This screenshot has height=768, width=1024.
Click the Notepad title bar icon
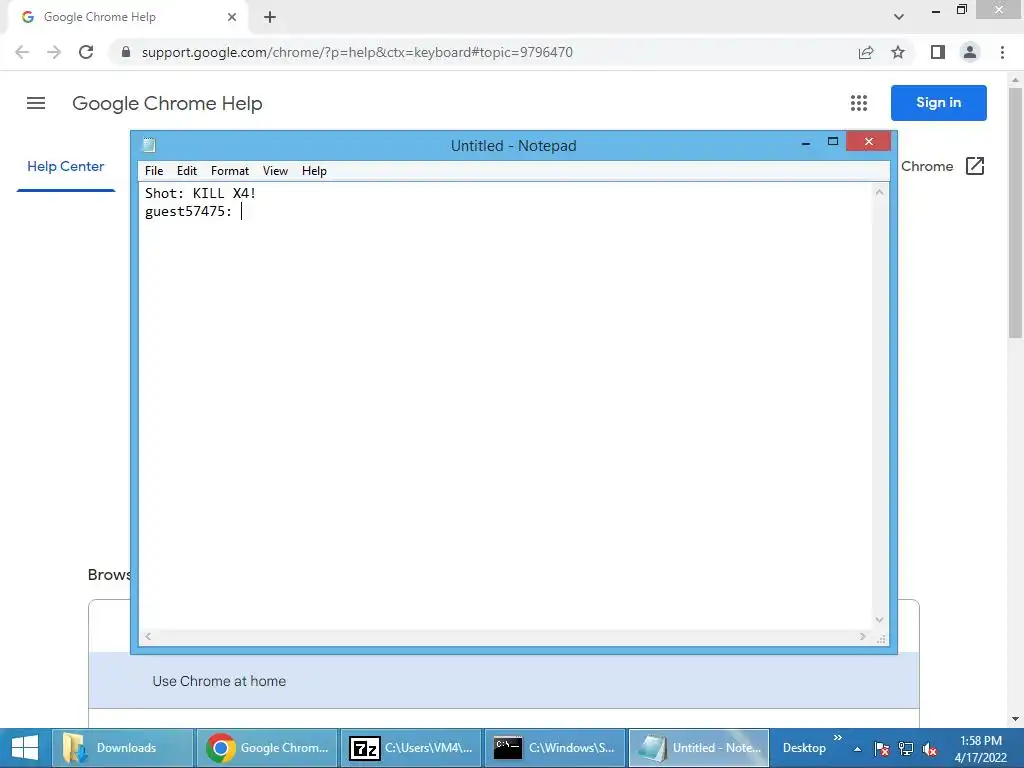[149, 145]
